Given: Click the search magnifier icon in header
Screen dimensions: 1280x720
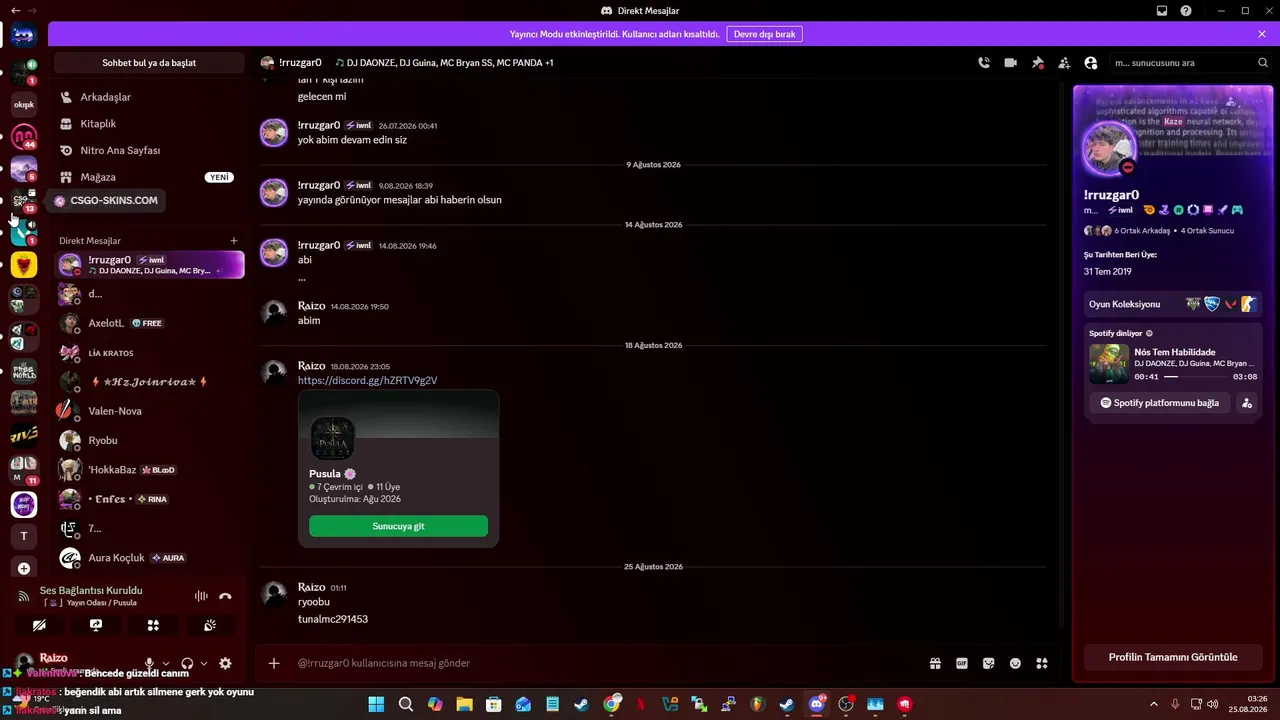Looking at the screenshot, I should [x=1262, y=63].
